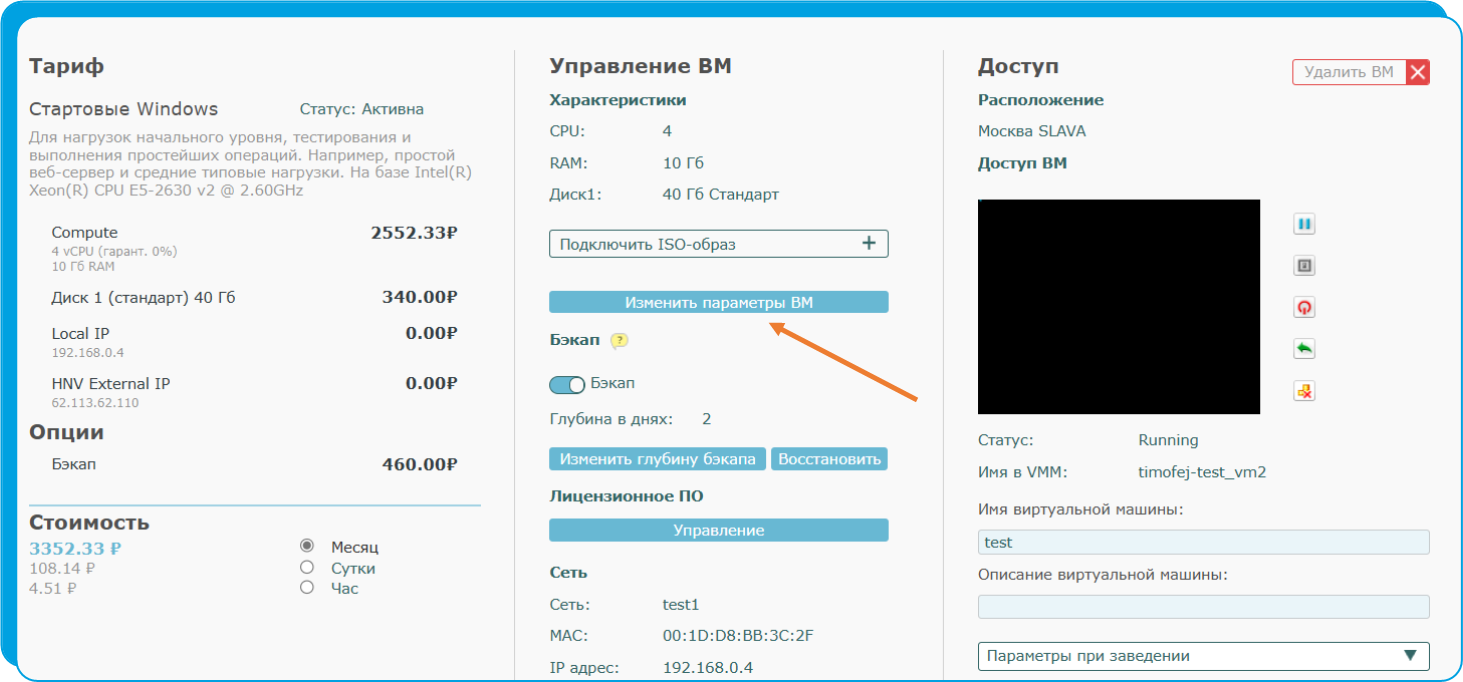This screenshot has height=682, width=1463.
Task: Click the red X next to Удалить ВМ
Action: click(x=1418, y=72)
